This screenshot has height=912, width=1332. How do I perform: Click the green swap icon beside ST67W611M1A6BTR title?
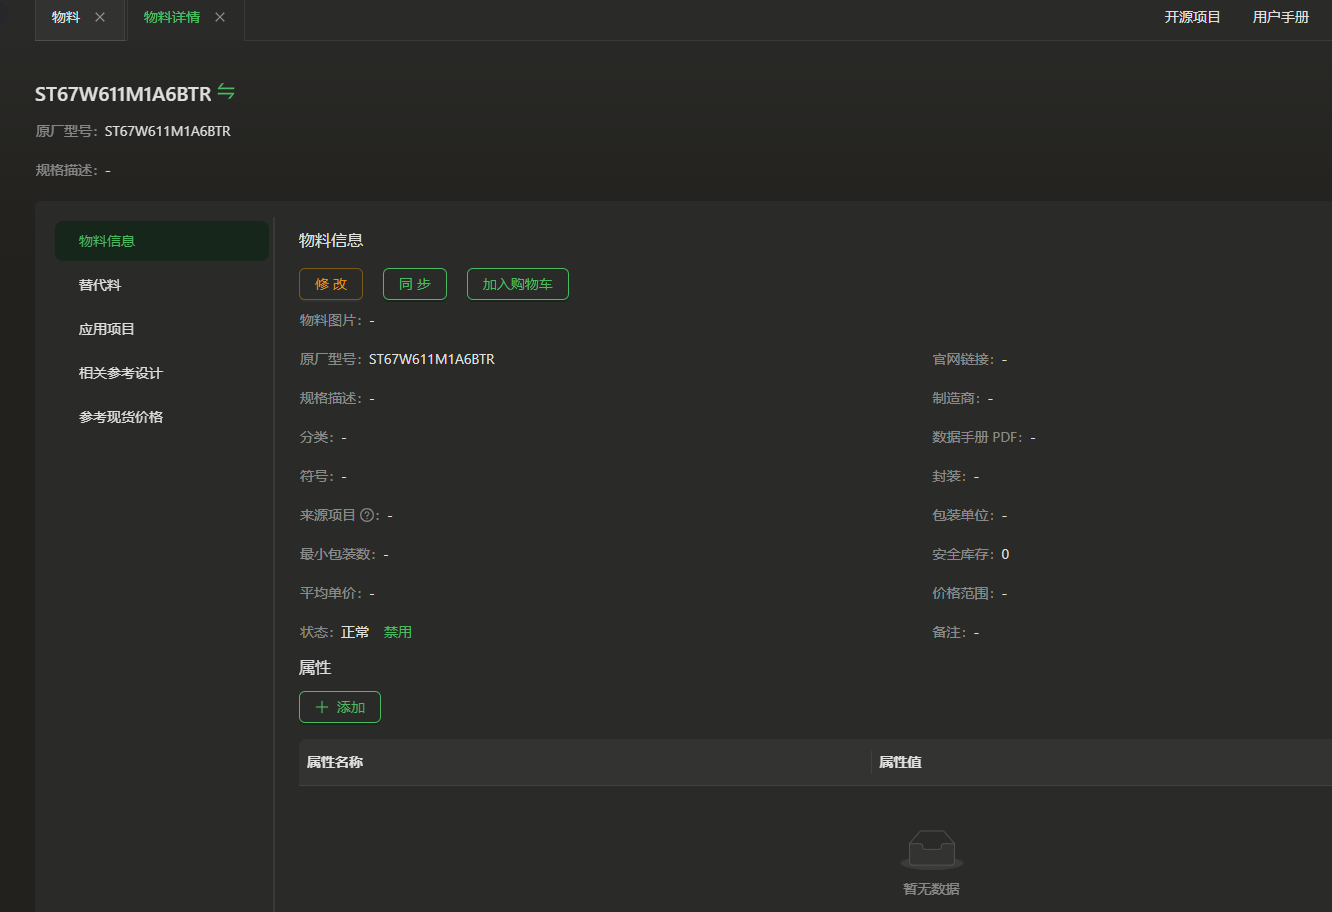coord(226,93)
